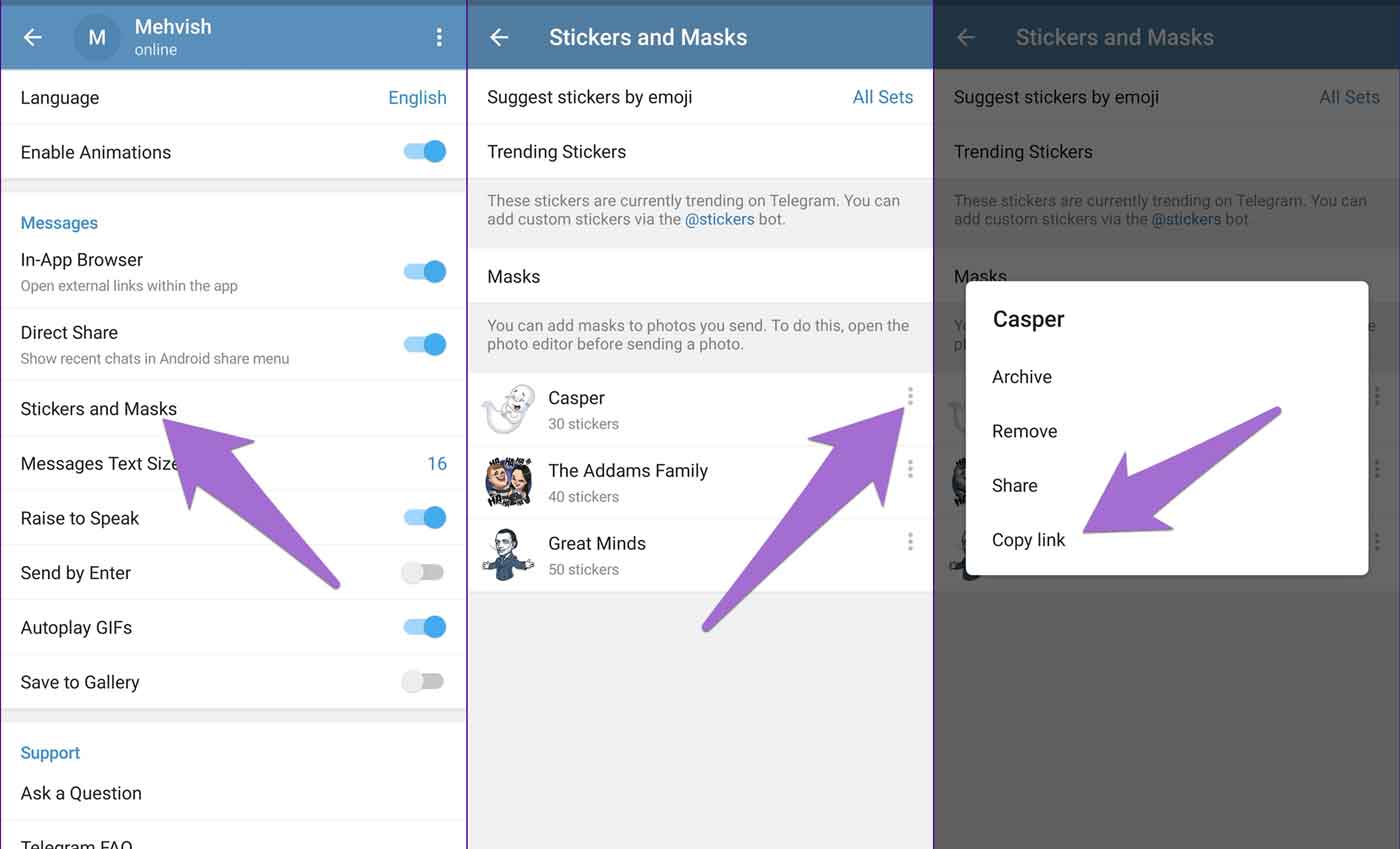The image size is (1400, 849).
Task: Open Trending Stickers
Action: point(700,152)
